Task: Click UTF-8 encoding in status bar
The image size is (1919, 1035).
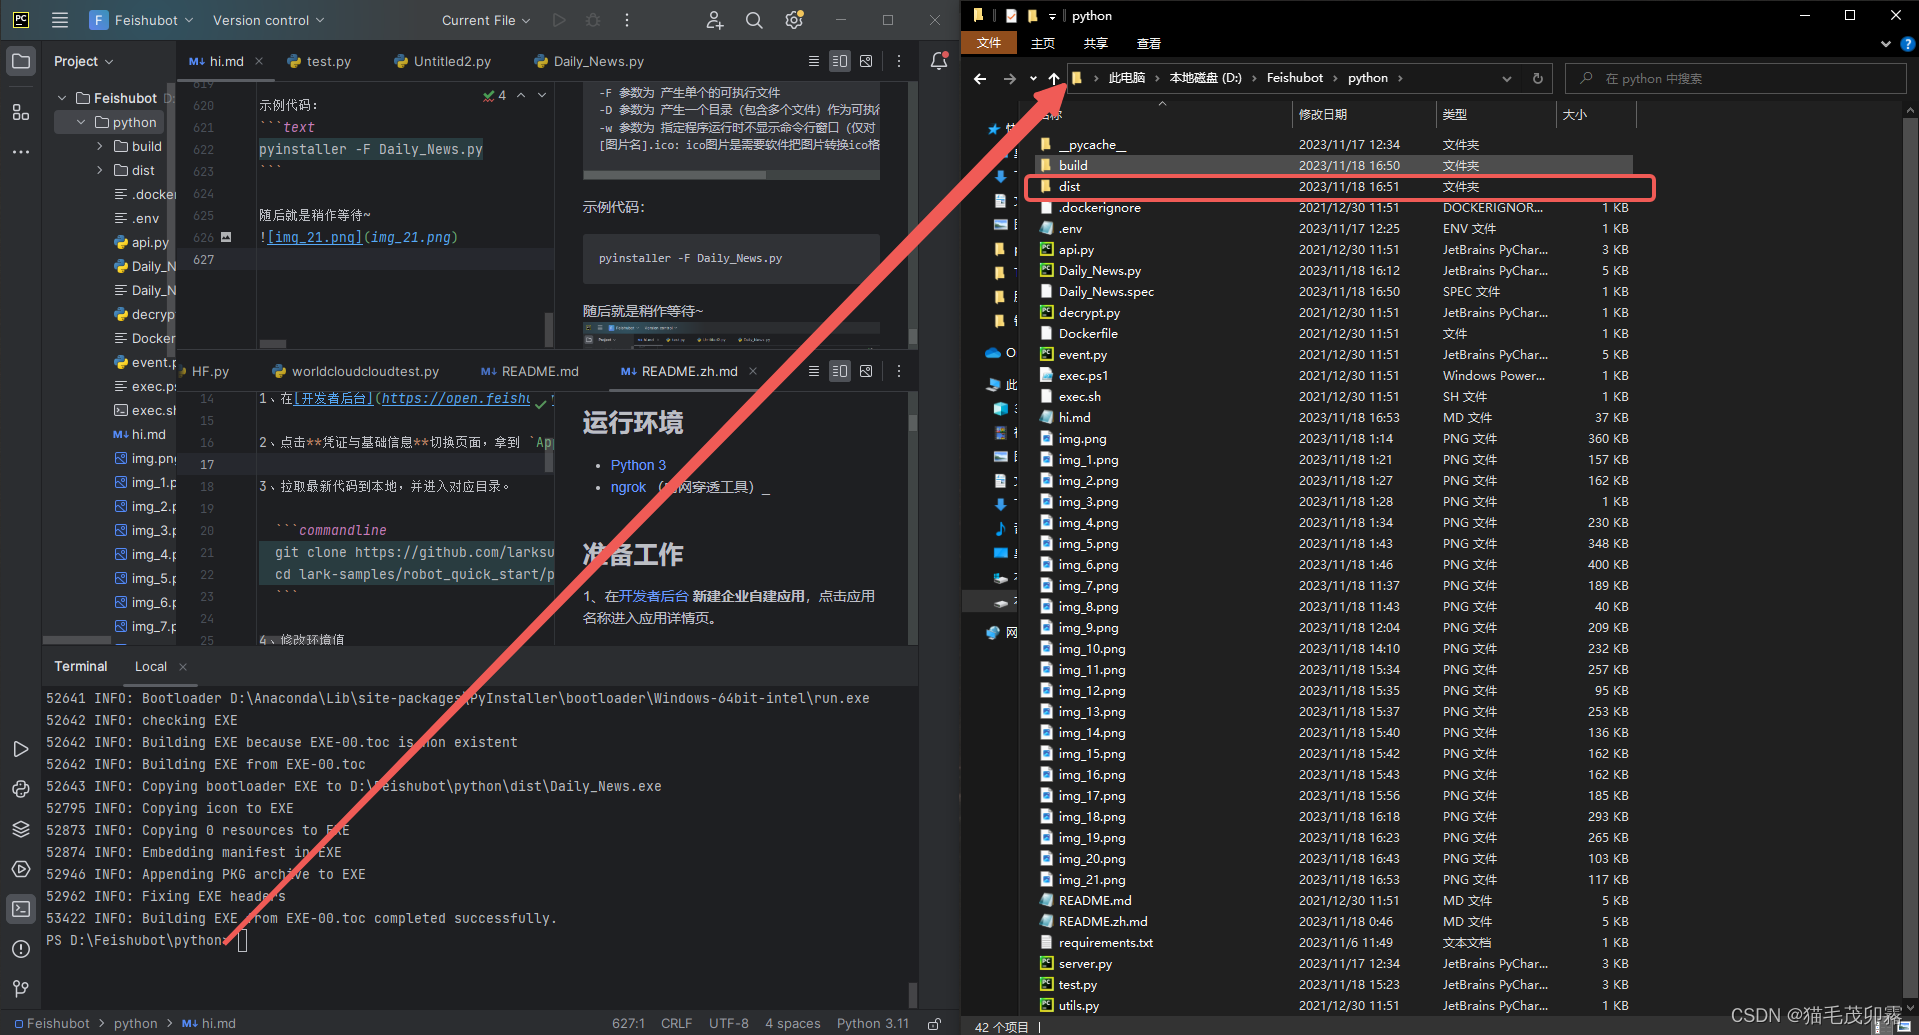Action: (x=729, y=1023)
